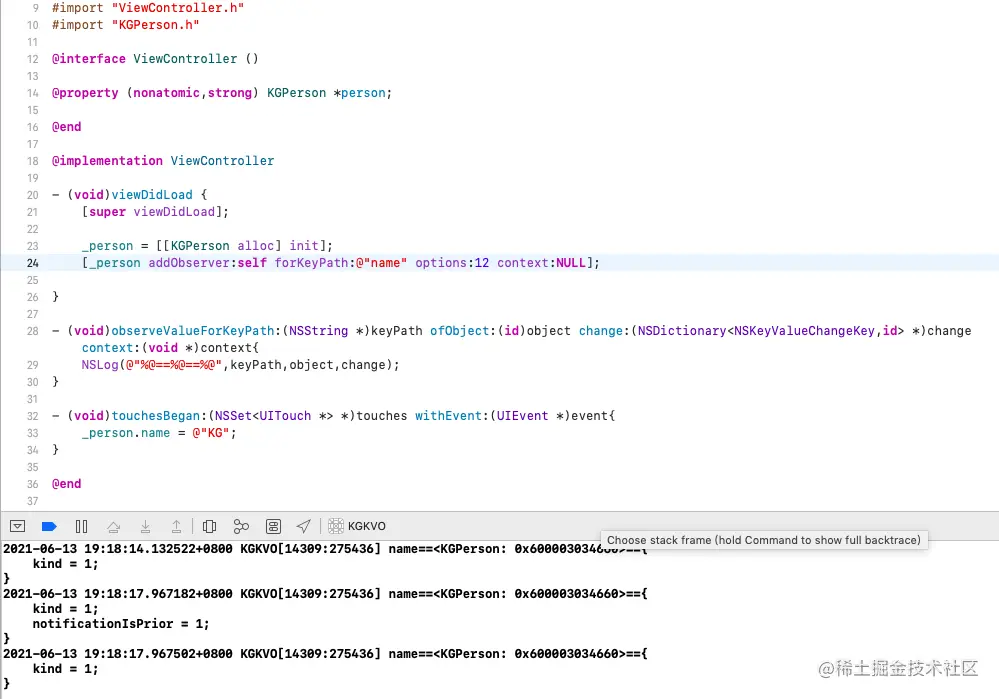Image resolution: width=999 pixels, height=699 pixels.
Task: Click "KGPerson.h" import string on line 10
Action: [155, 25]
